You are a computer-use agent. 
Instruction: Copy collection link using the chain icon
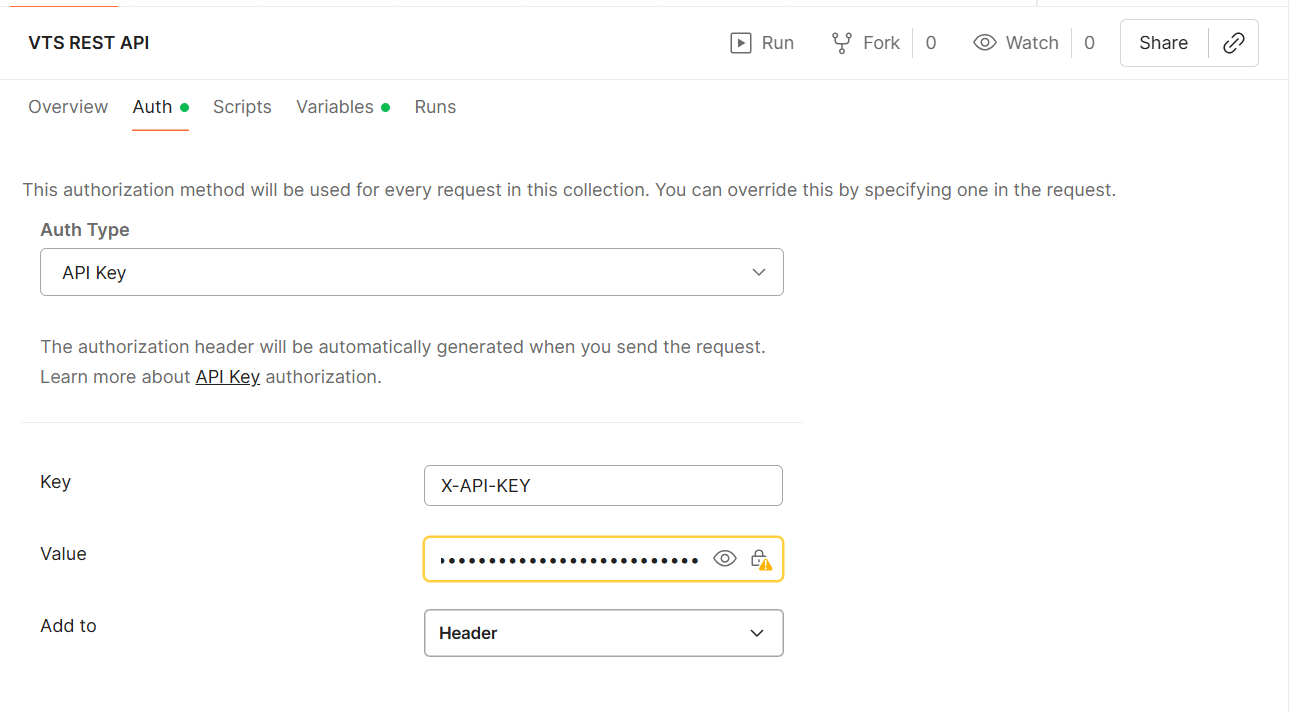tap(1234, 43)
